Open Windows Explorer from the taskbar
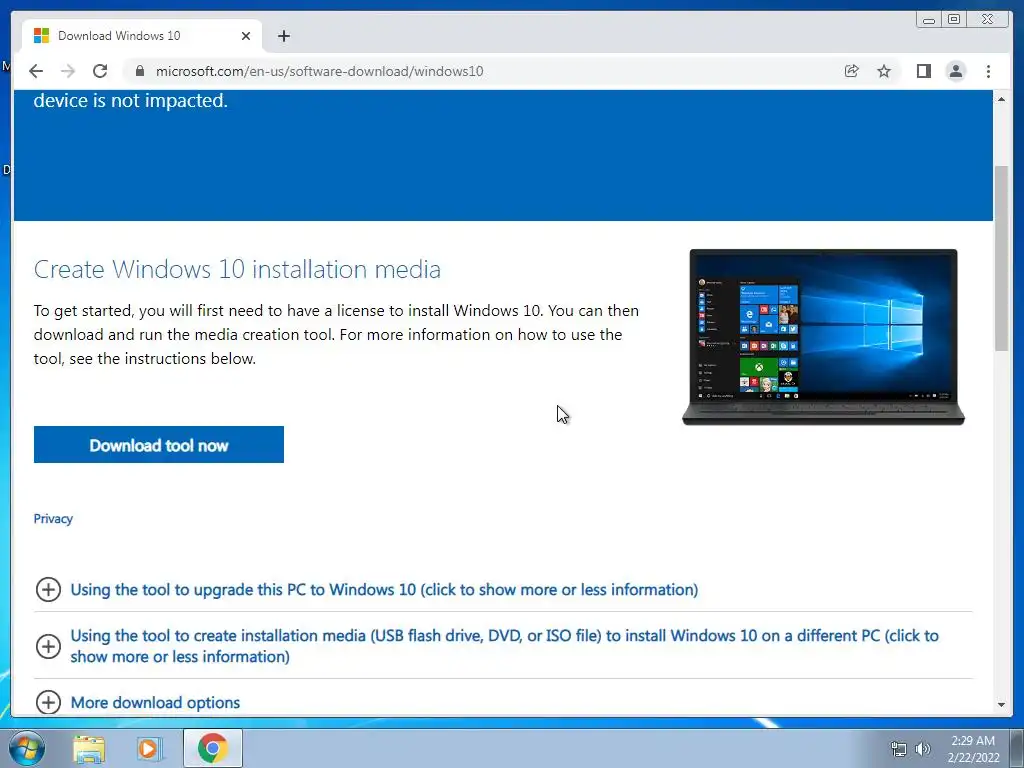 pos(89,748)
